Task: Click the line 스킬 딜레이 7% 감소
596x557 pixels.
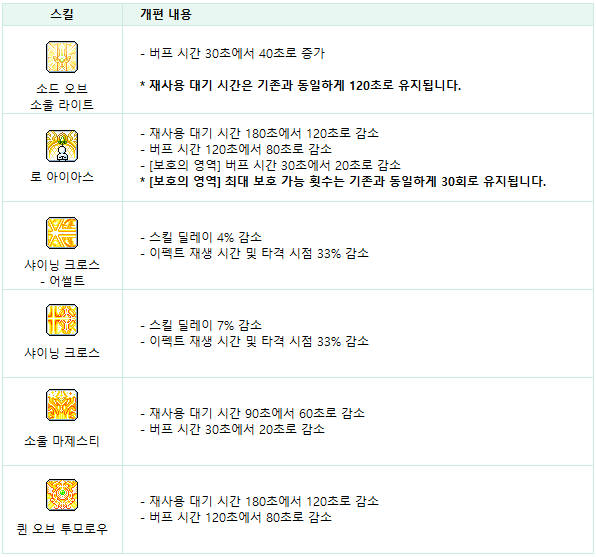Action: coord(201,325)
